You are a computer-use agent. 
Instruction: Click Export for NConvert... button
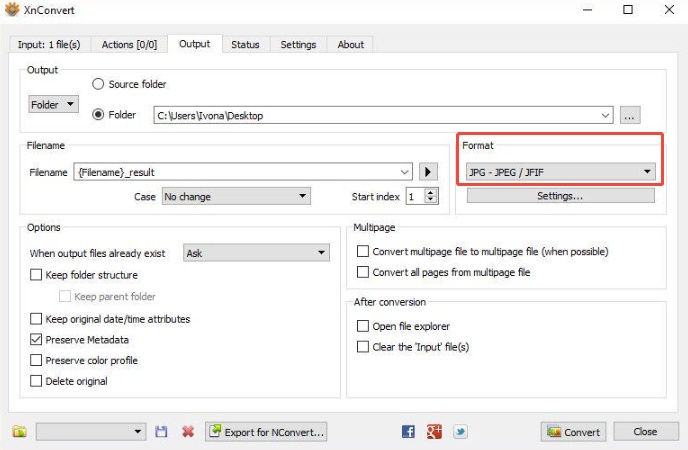266,432
